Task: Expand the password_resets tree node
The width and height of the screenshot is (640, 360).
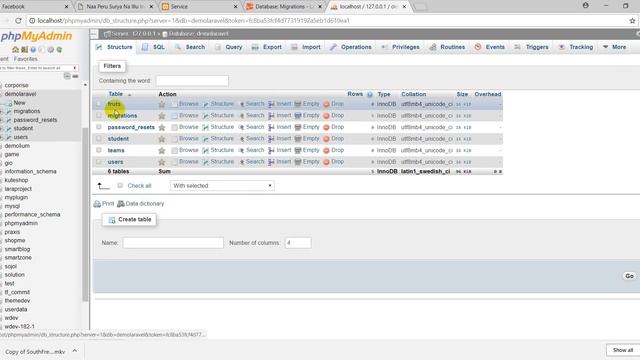Action: (2, 120)
